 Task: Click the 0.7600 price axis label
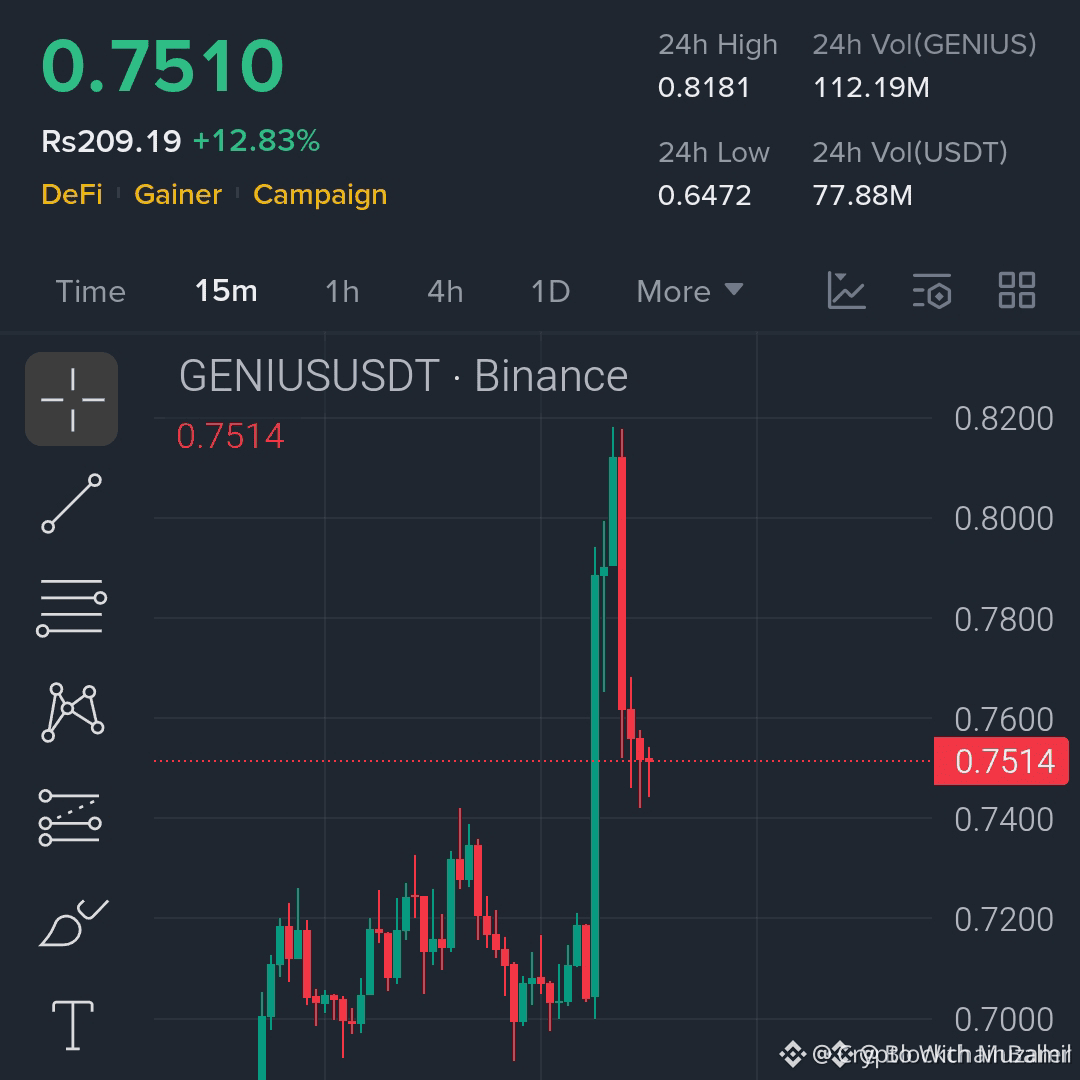1004,719
